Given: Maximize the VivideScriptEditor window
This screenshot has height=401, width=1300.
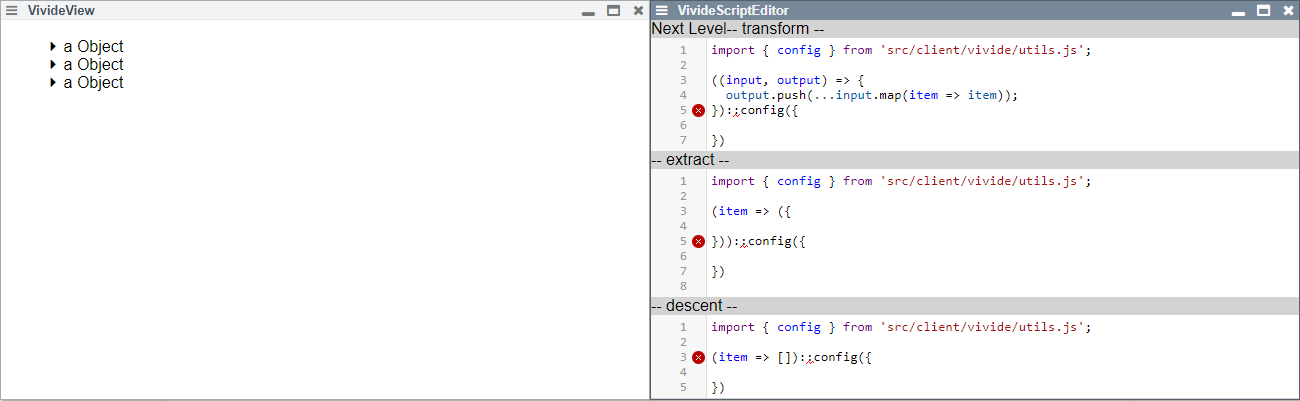Looking at the screenshot, I should pos(1263,10).
